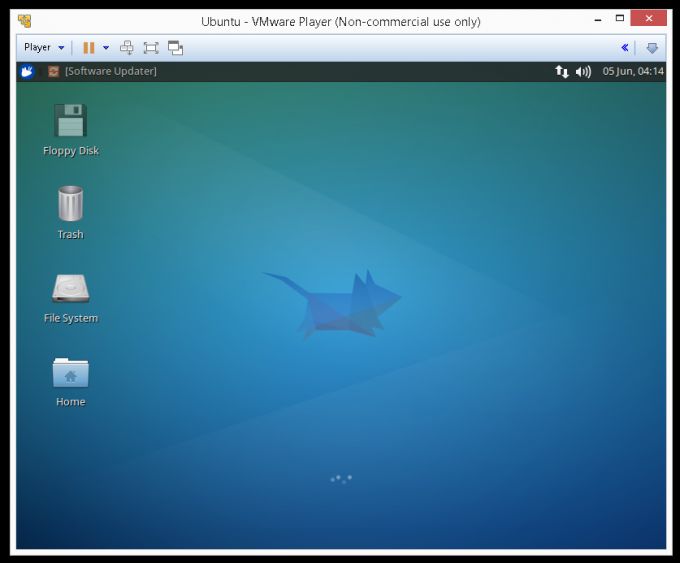Viewport: 680px width, 563px height.
Task: Click the Software Updater taskbar icon
Action: [x=53, y=71]
